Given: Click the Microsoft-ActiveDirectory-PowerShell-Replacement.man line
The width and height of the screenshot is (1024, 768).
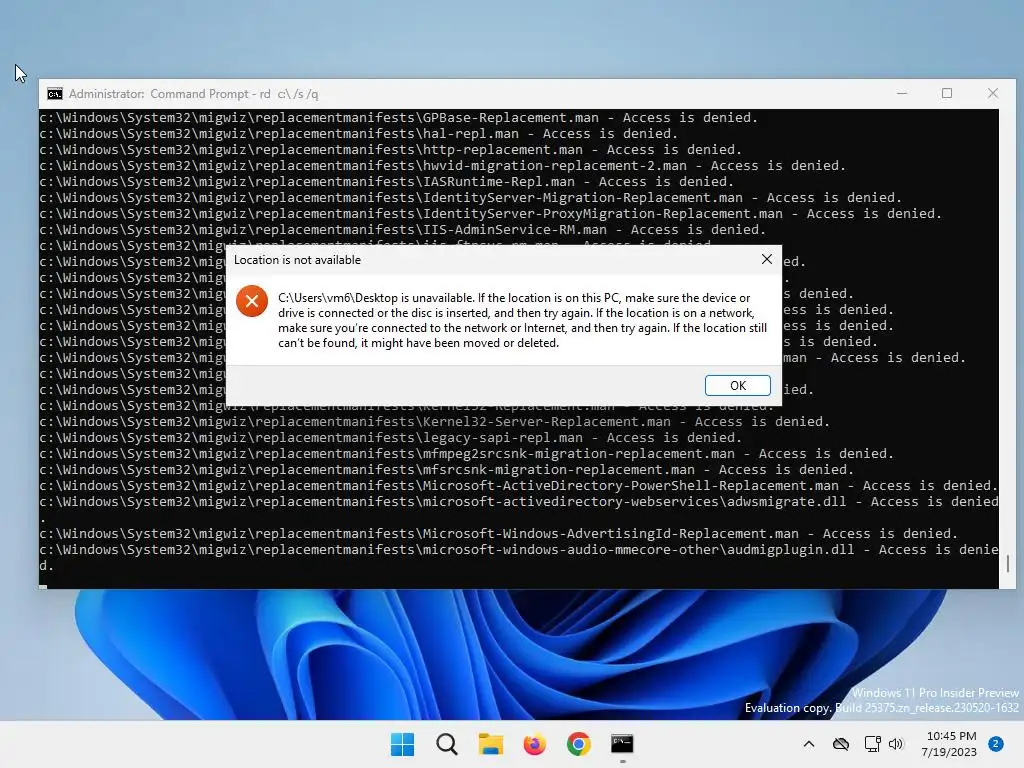Looking at the screenshot, I should click(x=519, y=485).
